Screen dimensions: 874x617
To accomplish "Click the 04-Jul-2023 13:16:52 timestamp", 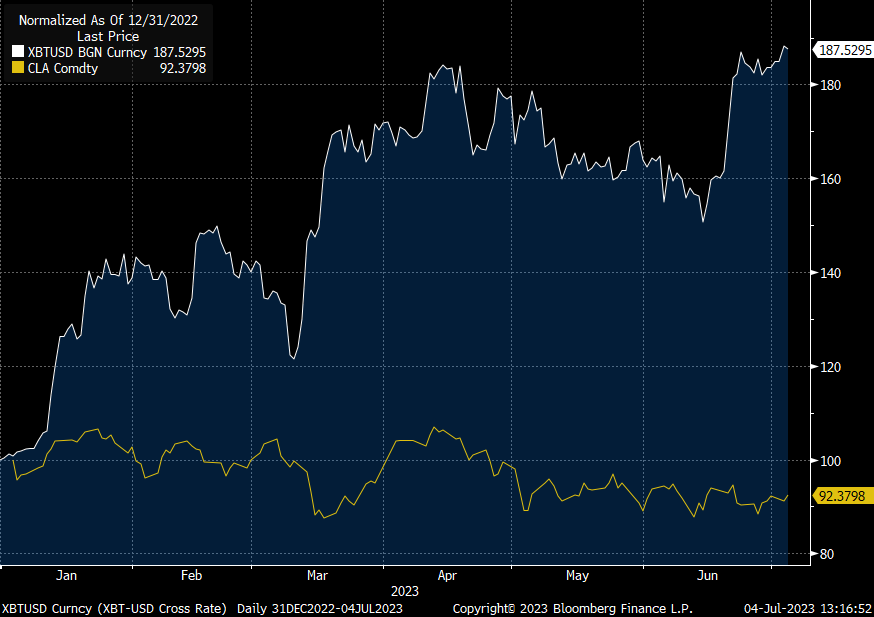I will click(x=806, y=608).
